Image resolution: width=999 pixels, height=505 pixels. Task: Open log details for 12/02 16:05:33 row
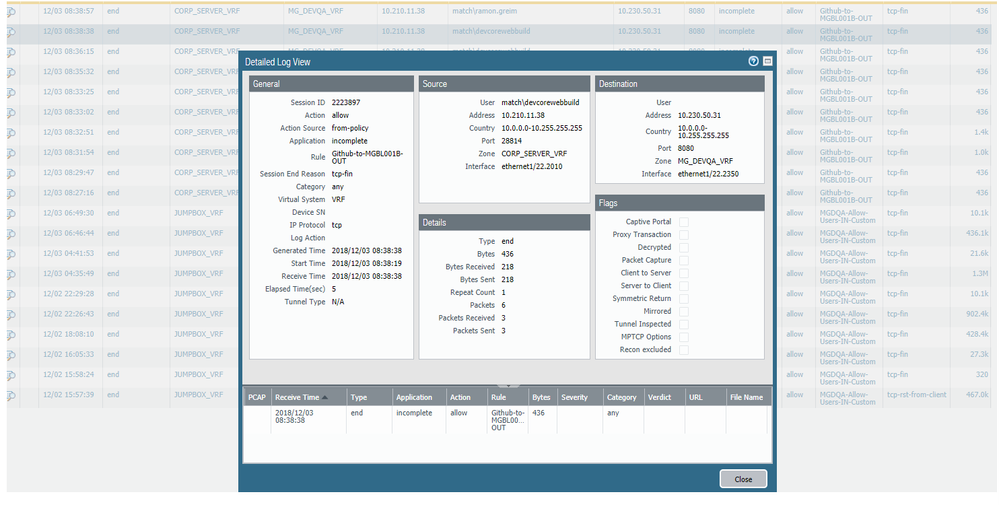(x=11, y=356)
